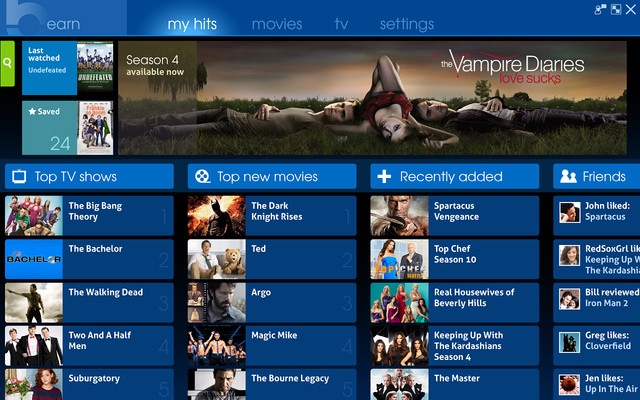Choose Two And A Half Men
The height and width of the screenshot is (400, 640).
pos(89,346)
